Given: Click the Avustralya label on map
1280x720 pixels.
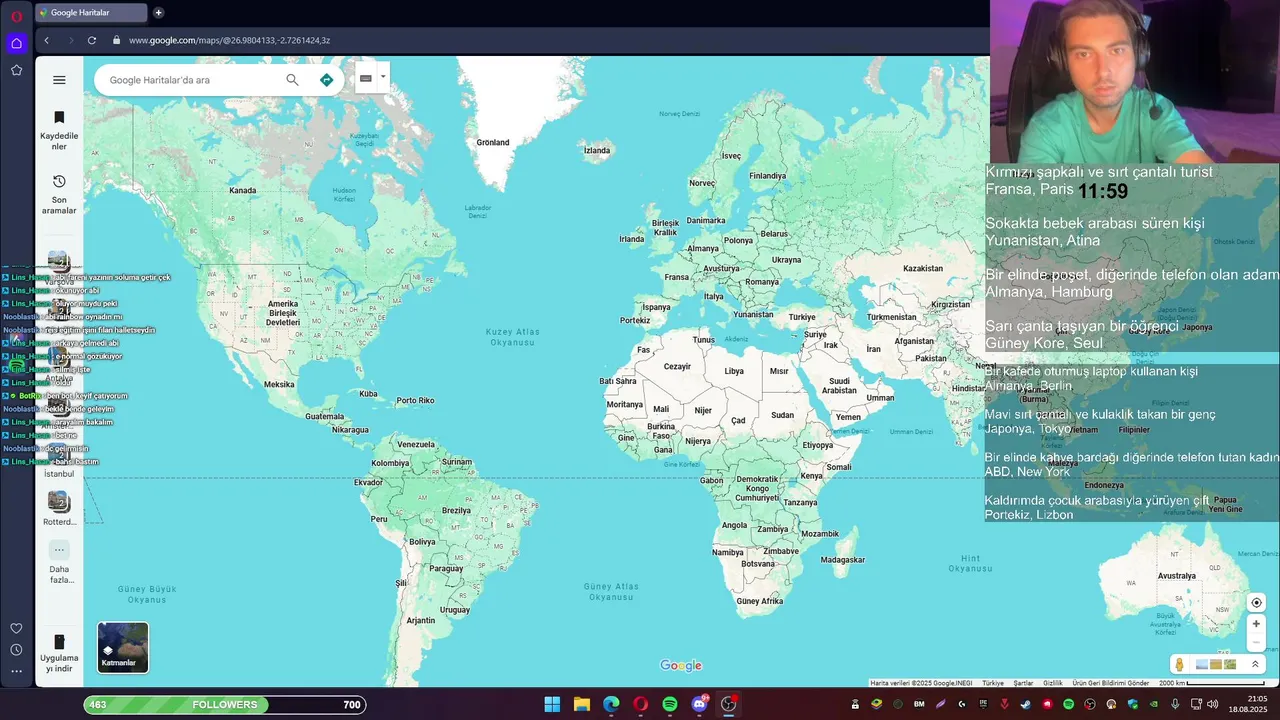Looking at the screenshot, I should tap(1177, 576).
